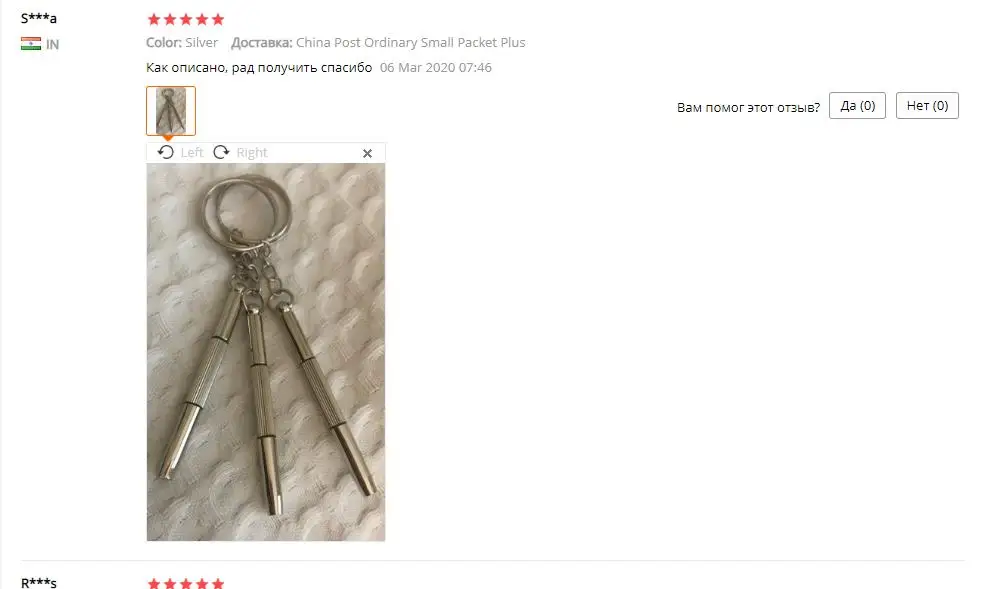Click the first star of R***s's review

154,583
